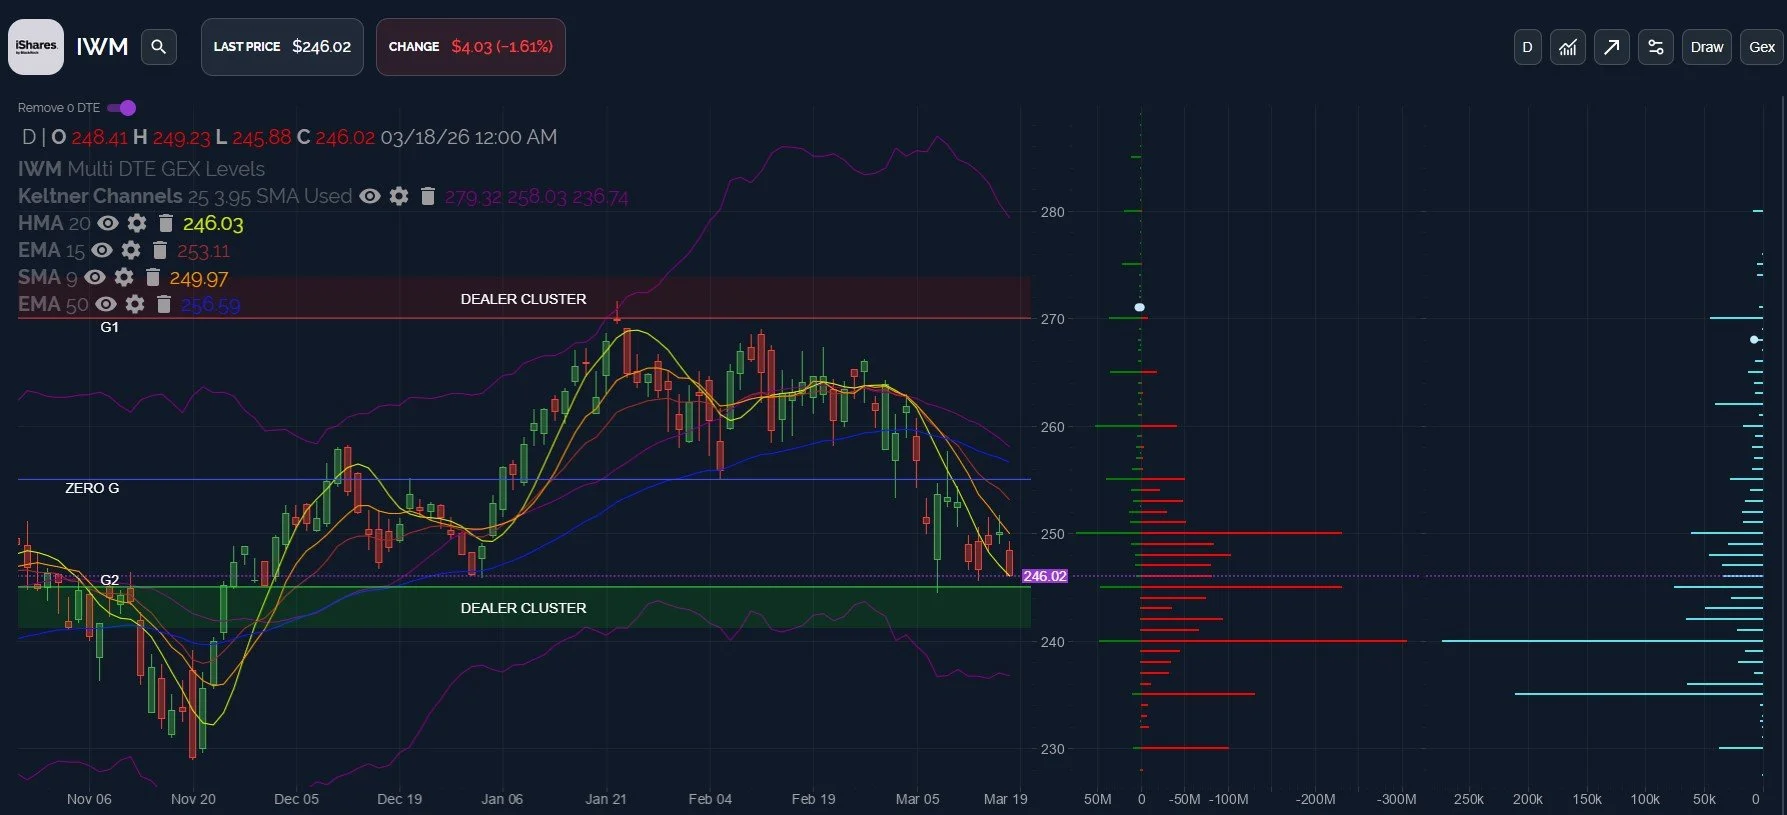This screenshot has height=815, width=1787.
Task: Click the iShares logo icon
Action: click(x=36, y=47)
